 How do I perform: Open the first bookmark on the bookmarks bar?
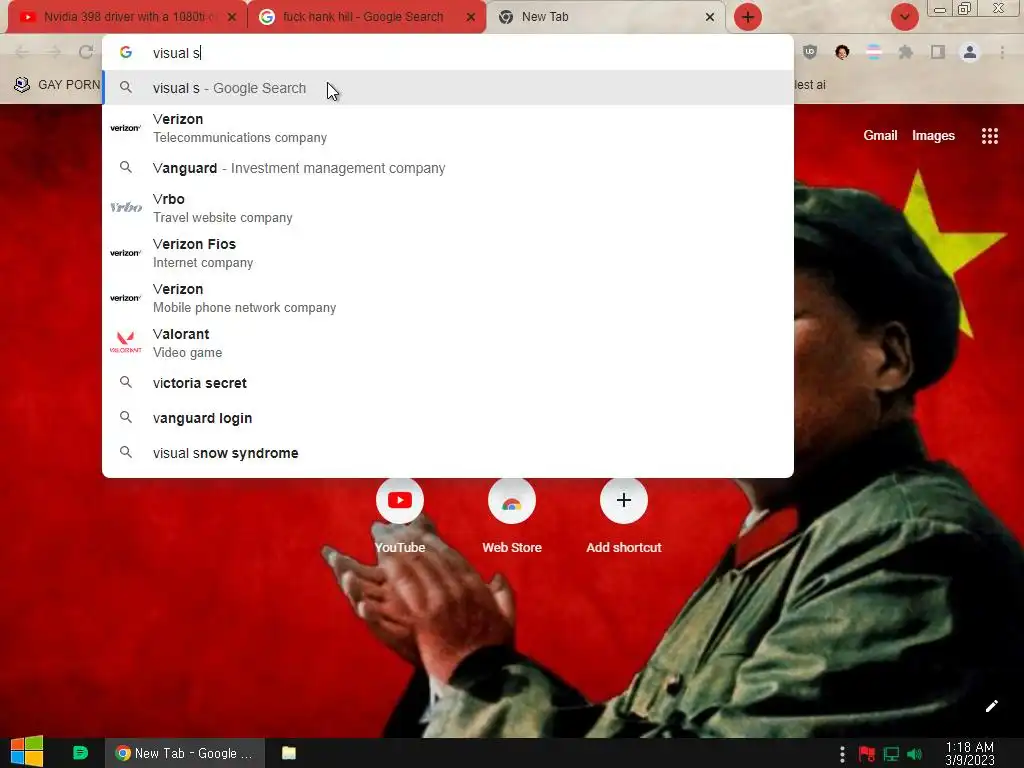57,85
